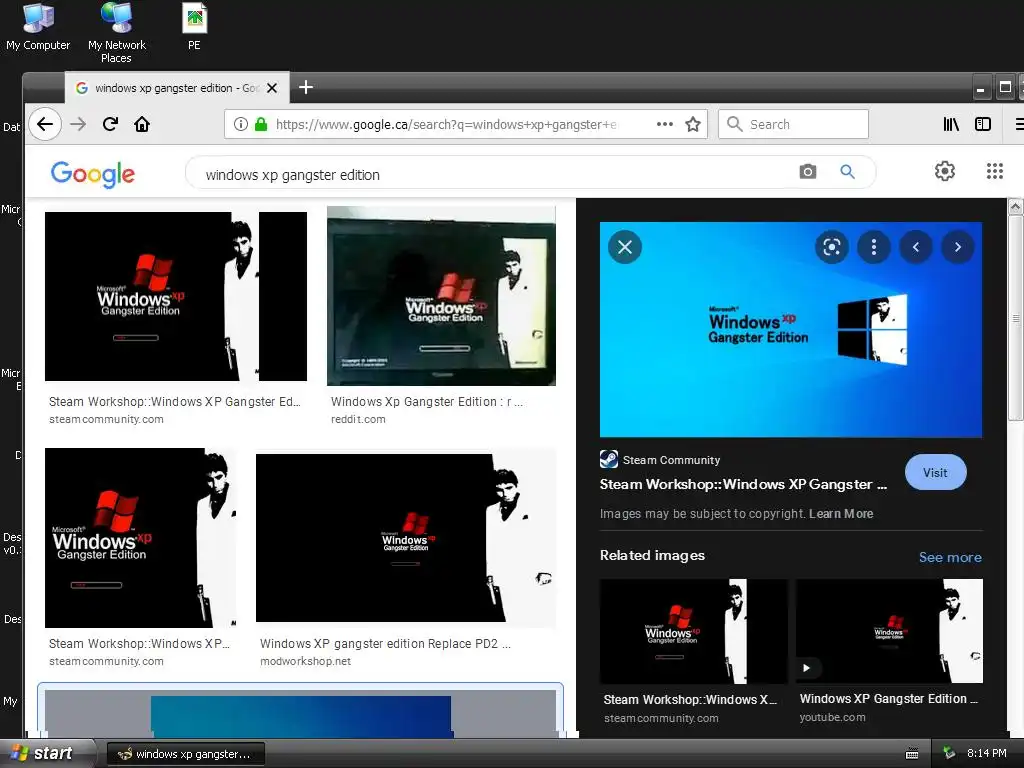Close the windows xp gangster edition tab
The width and height of the screenshot is (1024, 768).
tap(272, 88)
